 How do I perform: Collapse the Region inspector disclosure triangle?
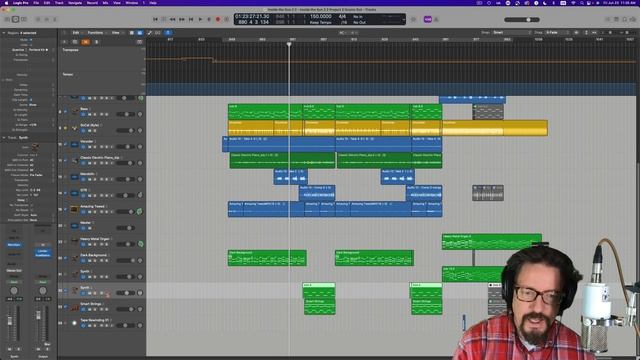click(x=4, y=33)
